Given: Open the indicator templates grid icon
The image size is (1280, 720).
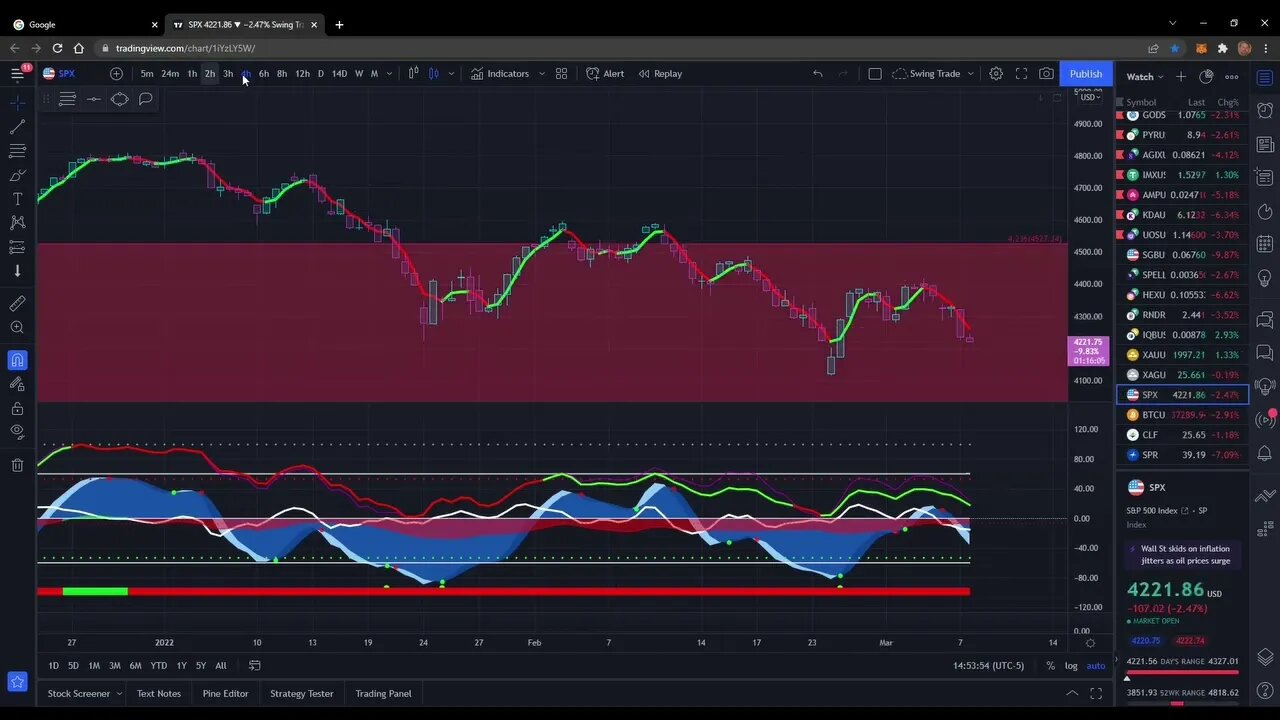Looking at the screenshot, I should point(561,73).
